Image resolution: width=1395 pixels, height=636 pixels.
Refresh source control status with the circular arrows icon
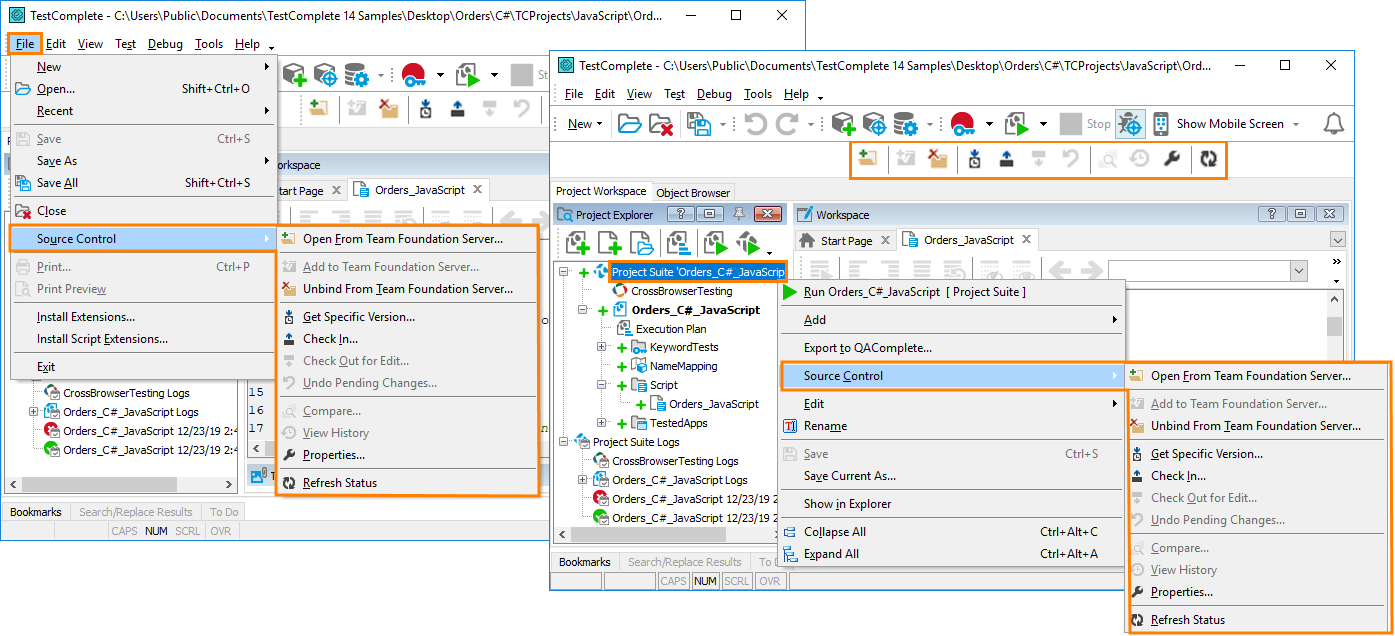pyautogui.click(x=1209, y=158)
